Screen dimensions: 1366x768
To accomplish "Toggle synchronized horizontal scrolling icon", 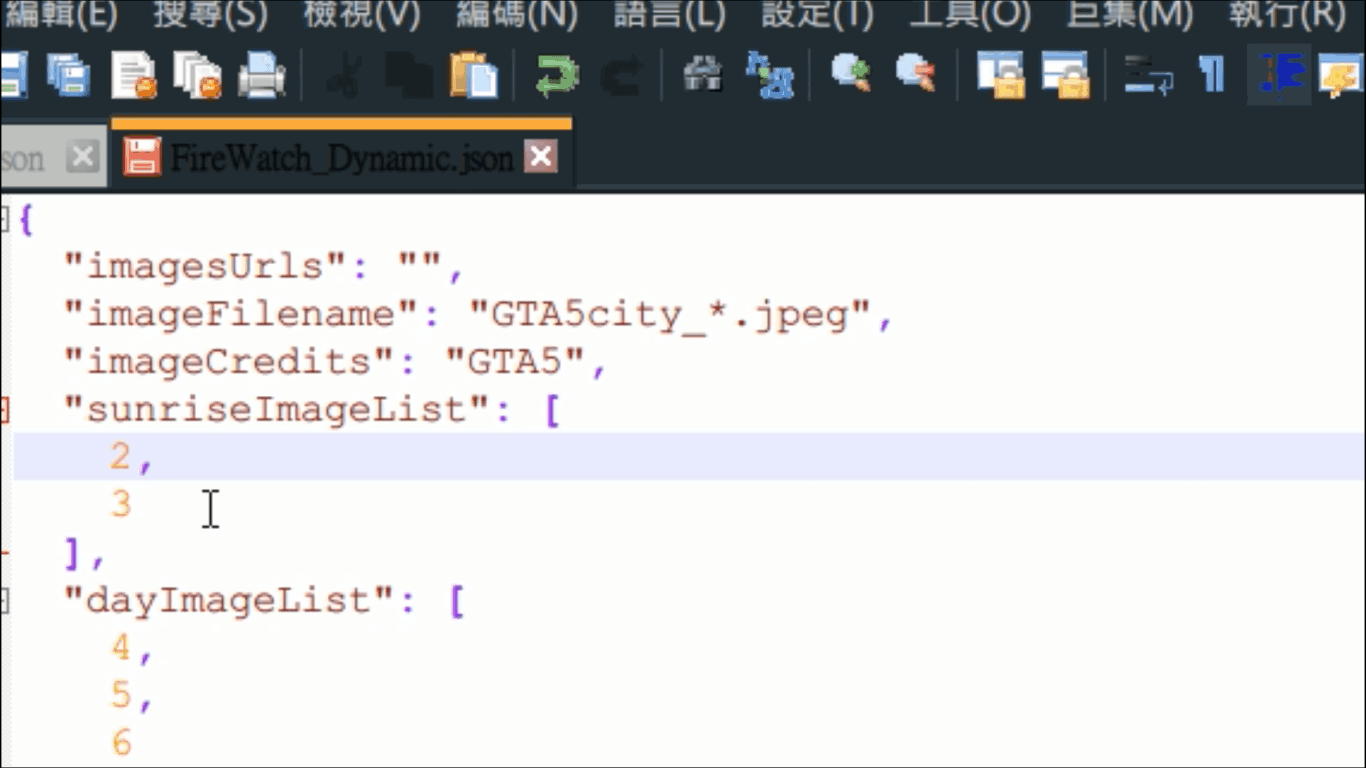I will (1065, 76).
